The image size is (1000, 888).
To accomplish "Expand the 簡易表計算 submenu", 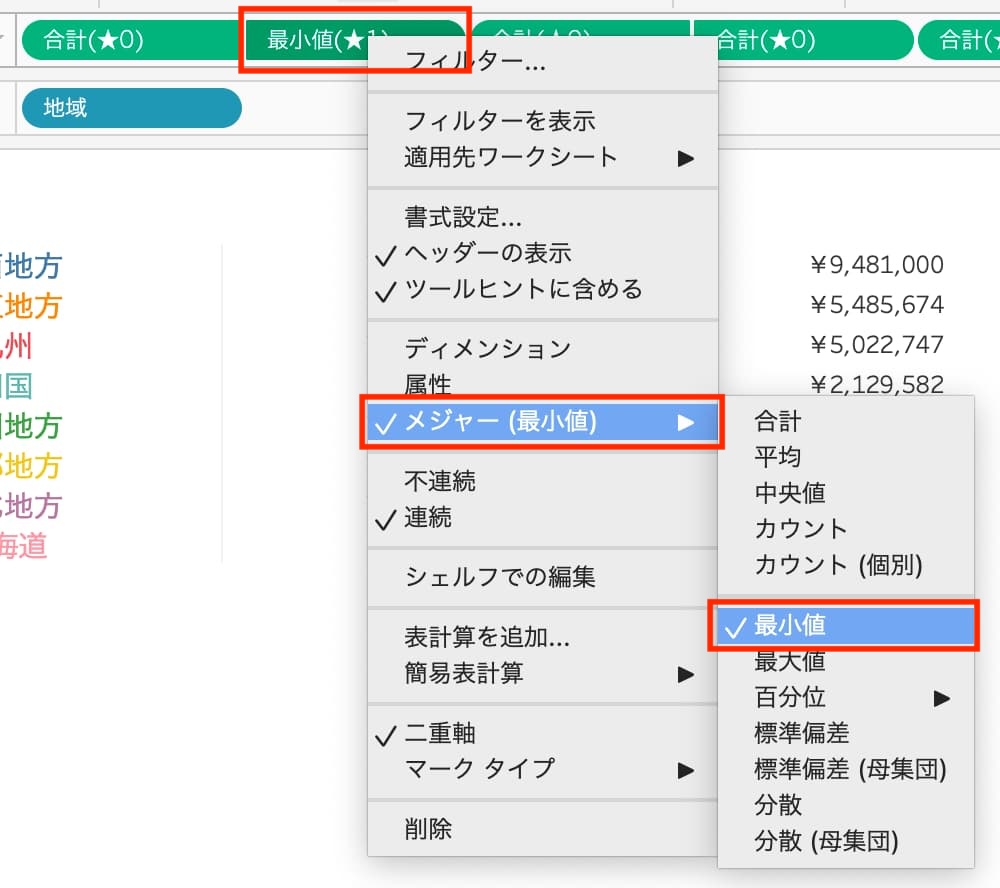I will 540,673.
